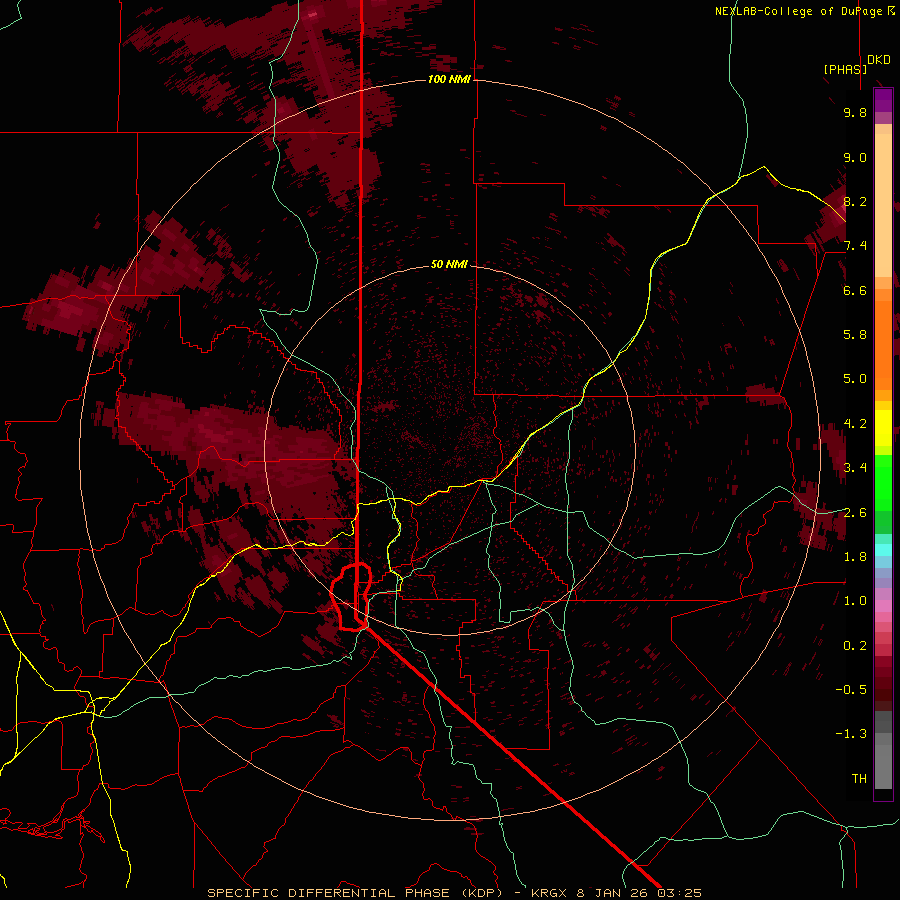
Task: Click the 9.0 scale value
Action: (855, 157)
